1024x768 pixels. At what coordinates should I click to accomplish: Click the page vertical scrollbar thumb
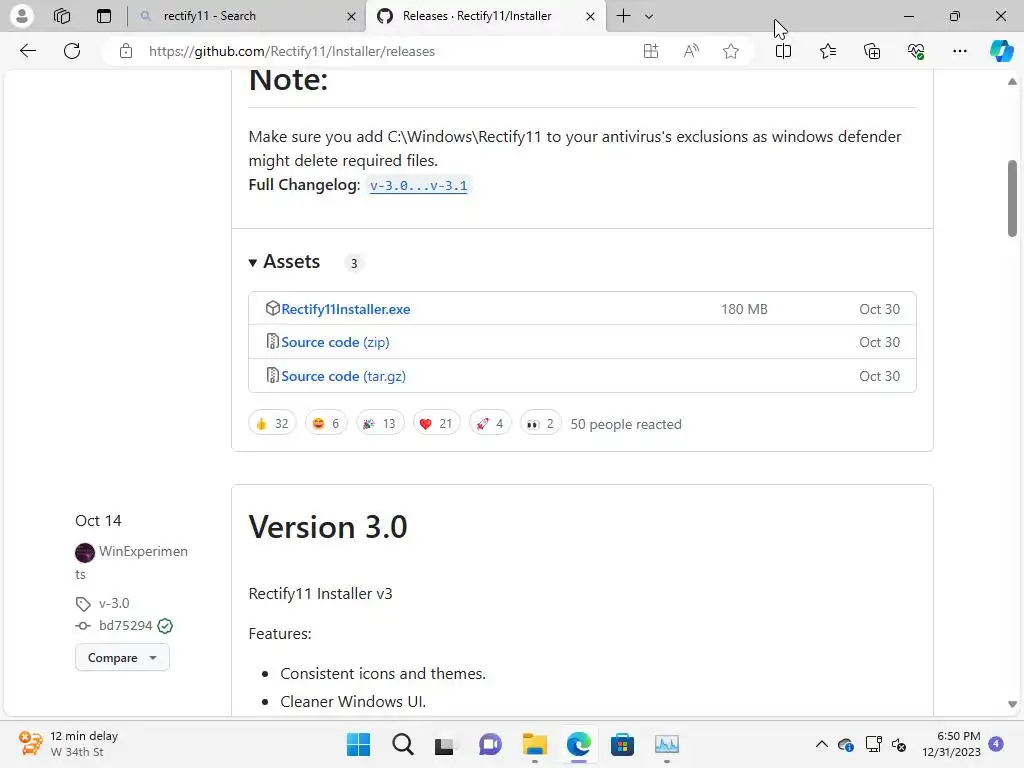[x=1012, y=198]
